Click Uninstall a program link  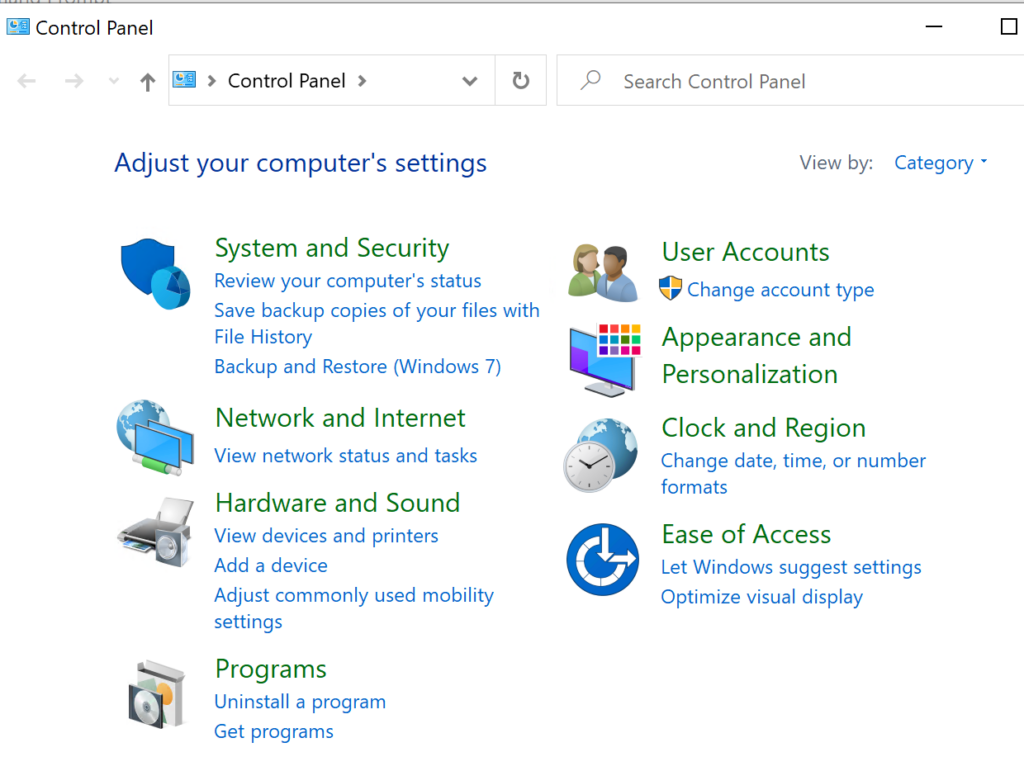pos(300,702)
